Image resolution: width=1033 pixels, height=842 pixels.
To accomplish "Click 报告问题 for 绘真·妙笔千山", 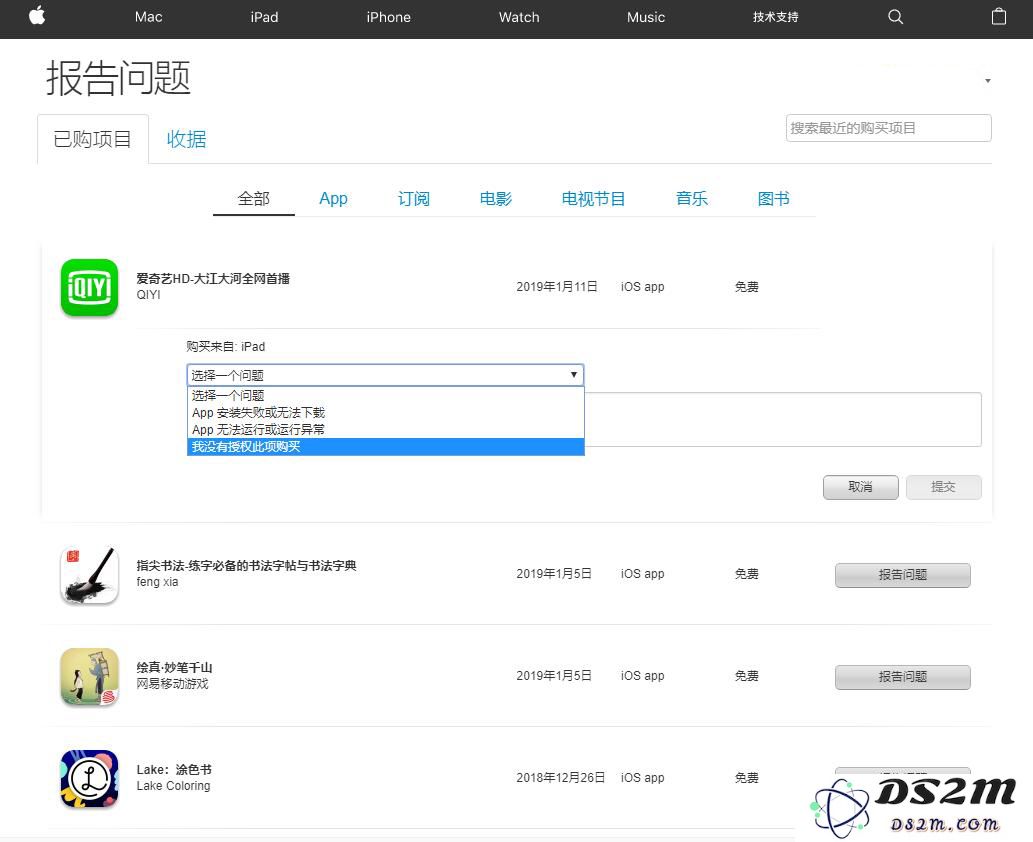I will pos(903,677).
